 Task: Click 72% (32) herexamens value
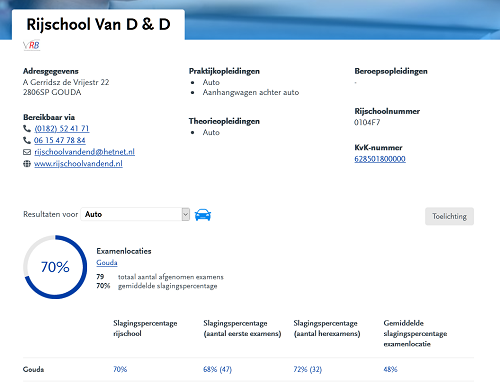308,369
